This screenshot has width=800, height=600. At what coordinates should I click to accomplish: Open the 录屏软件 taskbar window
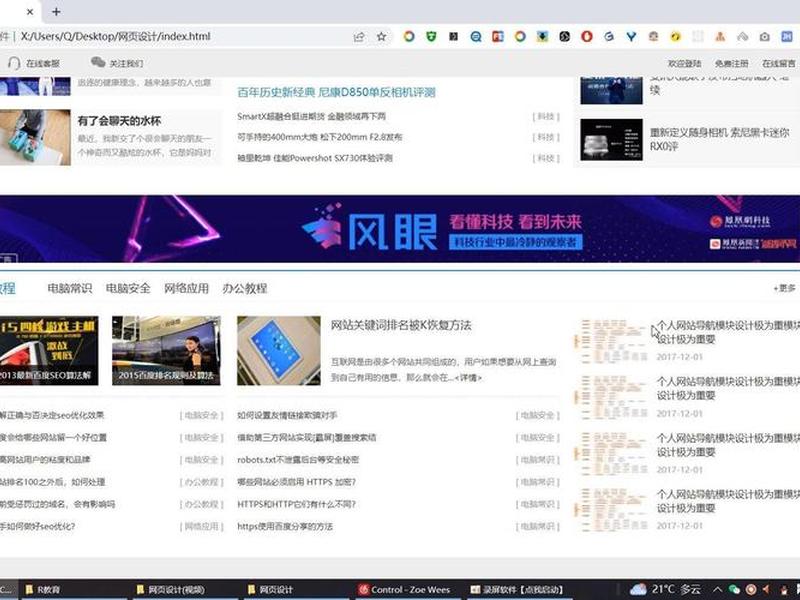pyautogui.click(x=516, y=590)
